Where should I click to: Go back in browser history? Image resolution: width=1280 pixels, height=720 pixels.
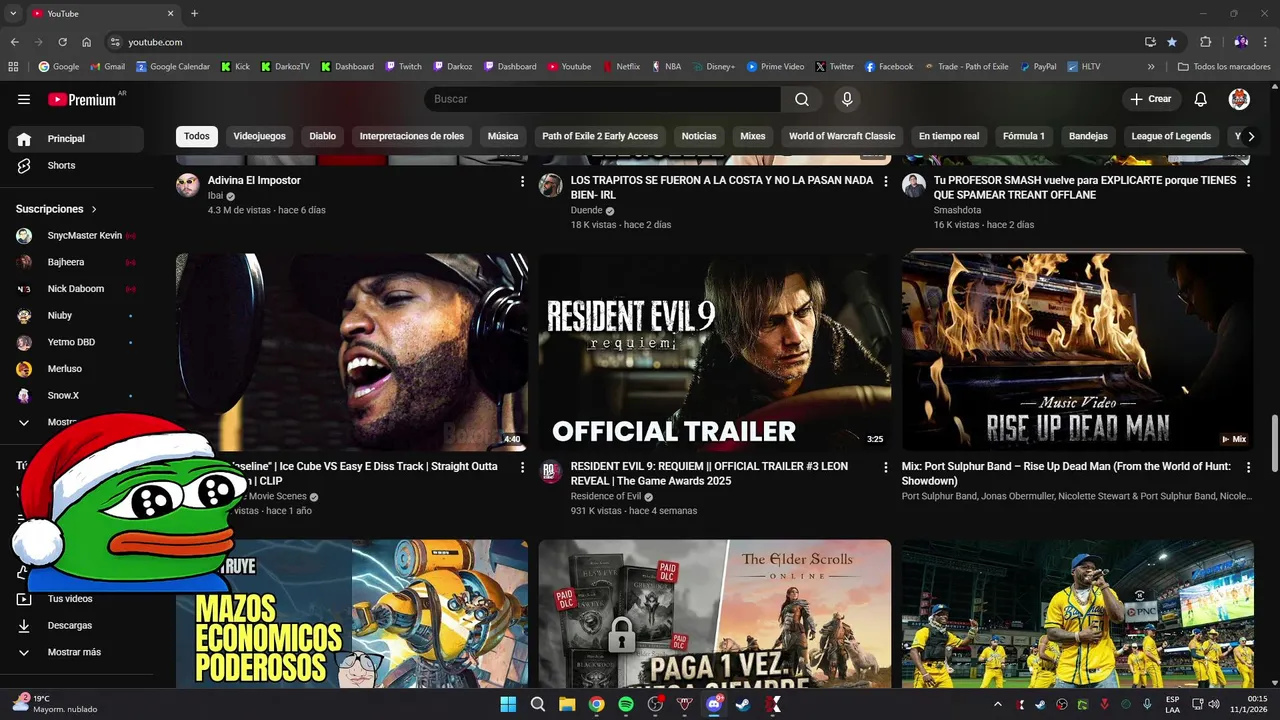tap(14, 42)
